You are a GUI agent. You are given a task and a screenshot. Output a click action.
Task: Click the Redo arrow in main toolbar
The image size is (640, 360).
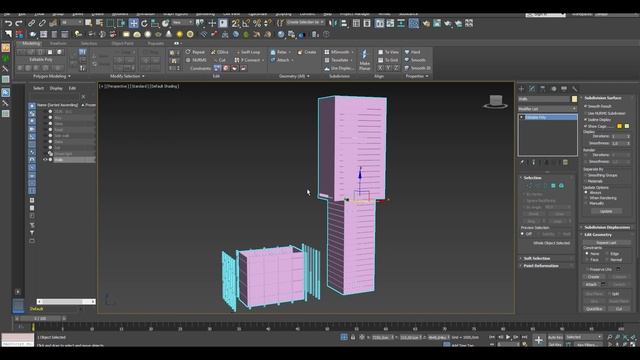click(19, 24)
